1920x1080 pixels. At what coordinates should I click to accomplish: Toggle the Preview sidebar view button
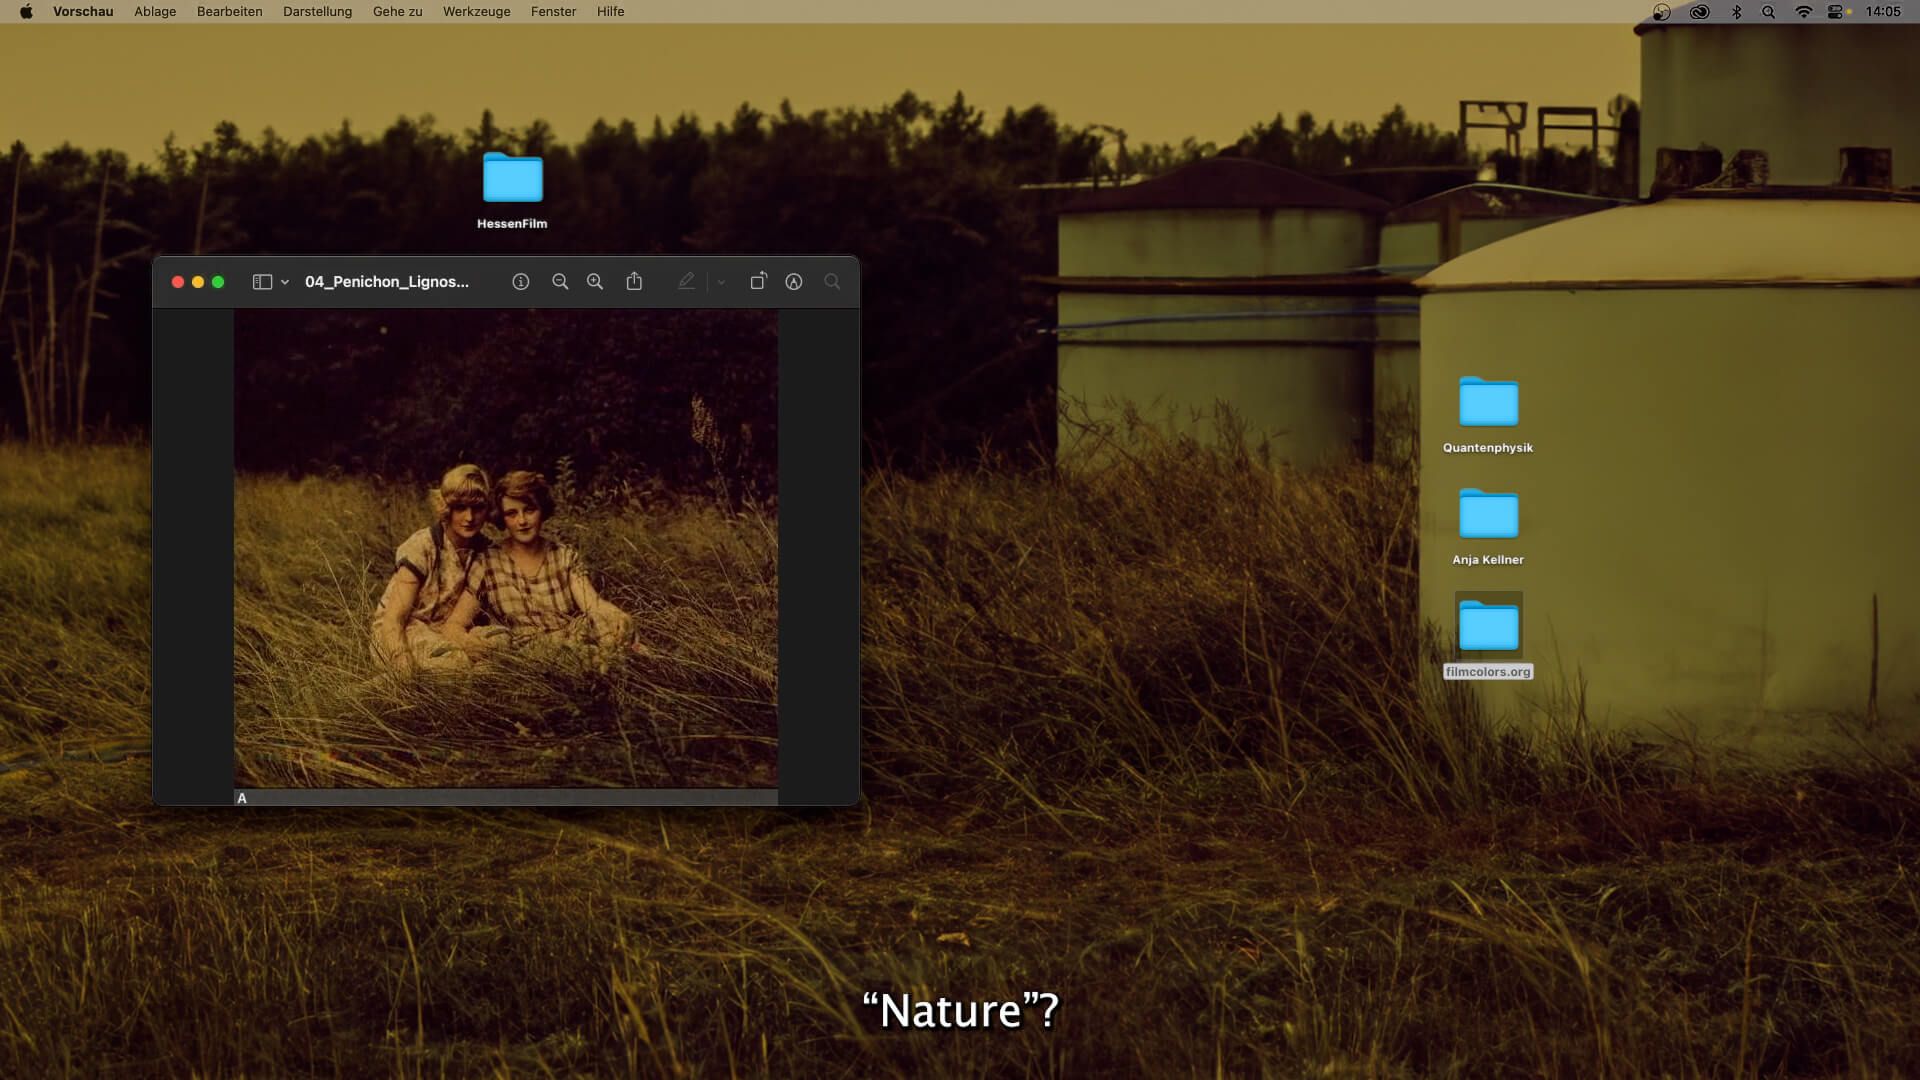(x=262, y=282)
